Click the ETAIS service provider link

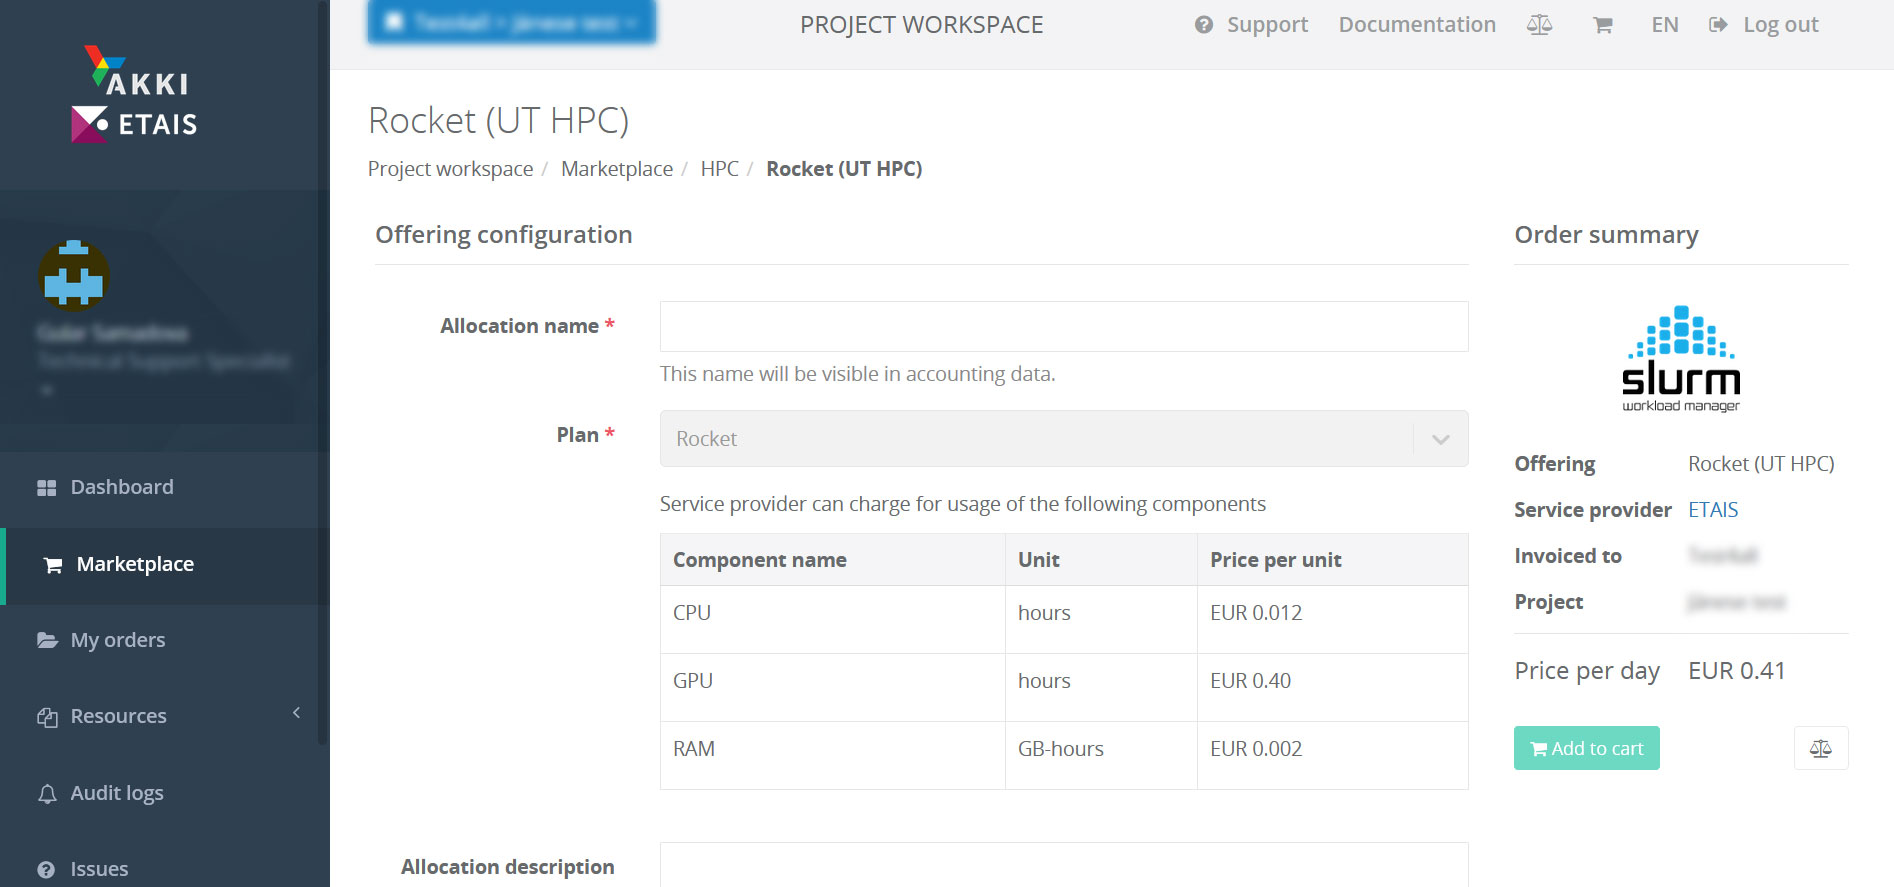point(1713,510)
